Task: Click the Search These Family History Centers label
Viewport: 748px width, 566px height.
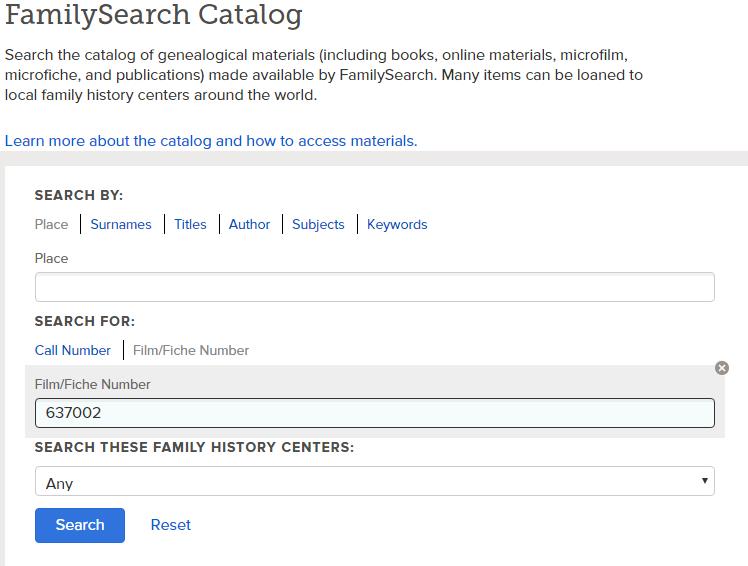Action: (194, 447)
